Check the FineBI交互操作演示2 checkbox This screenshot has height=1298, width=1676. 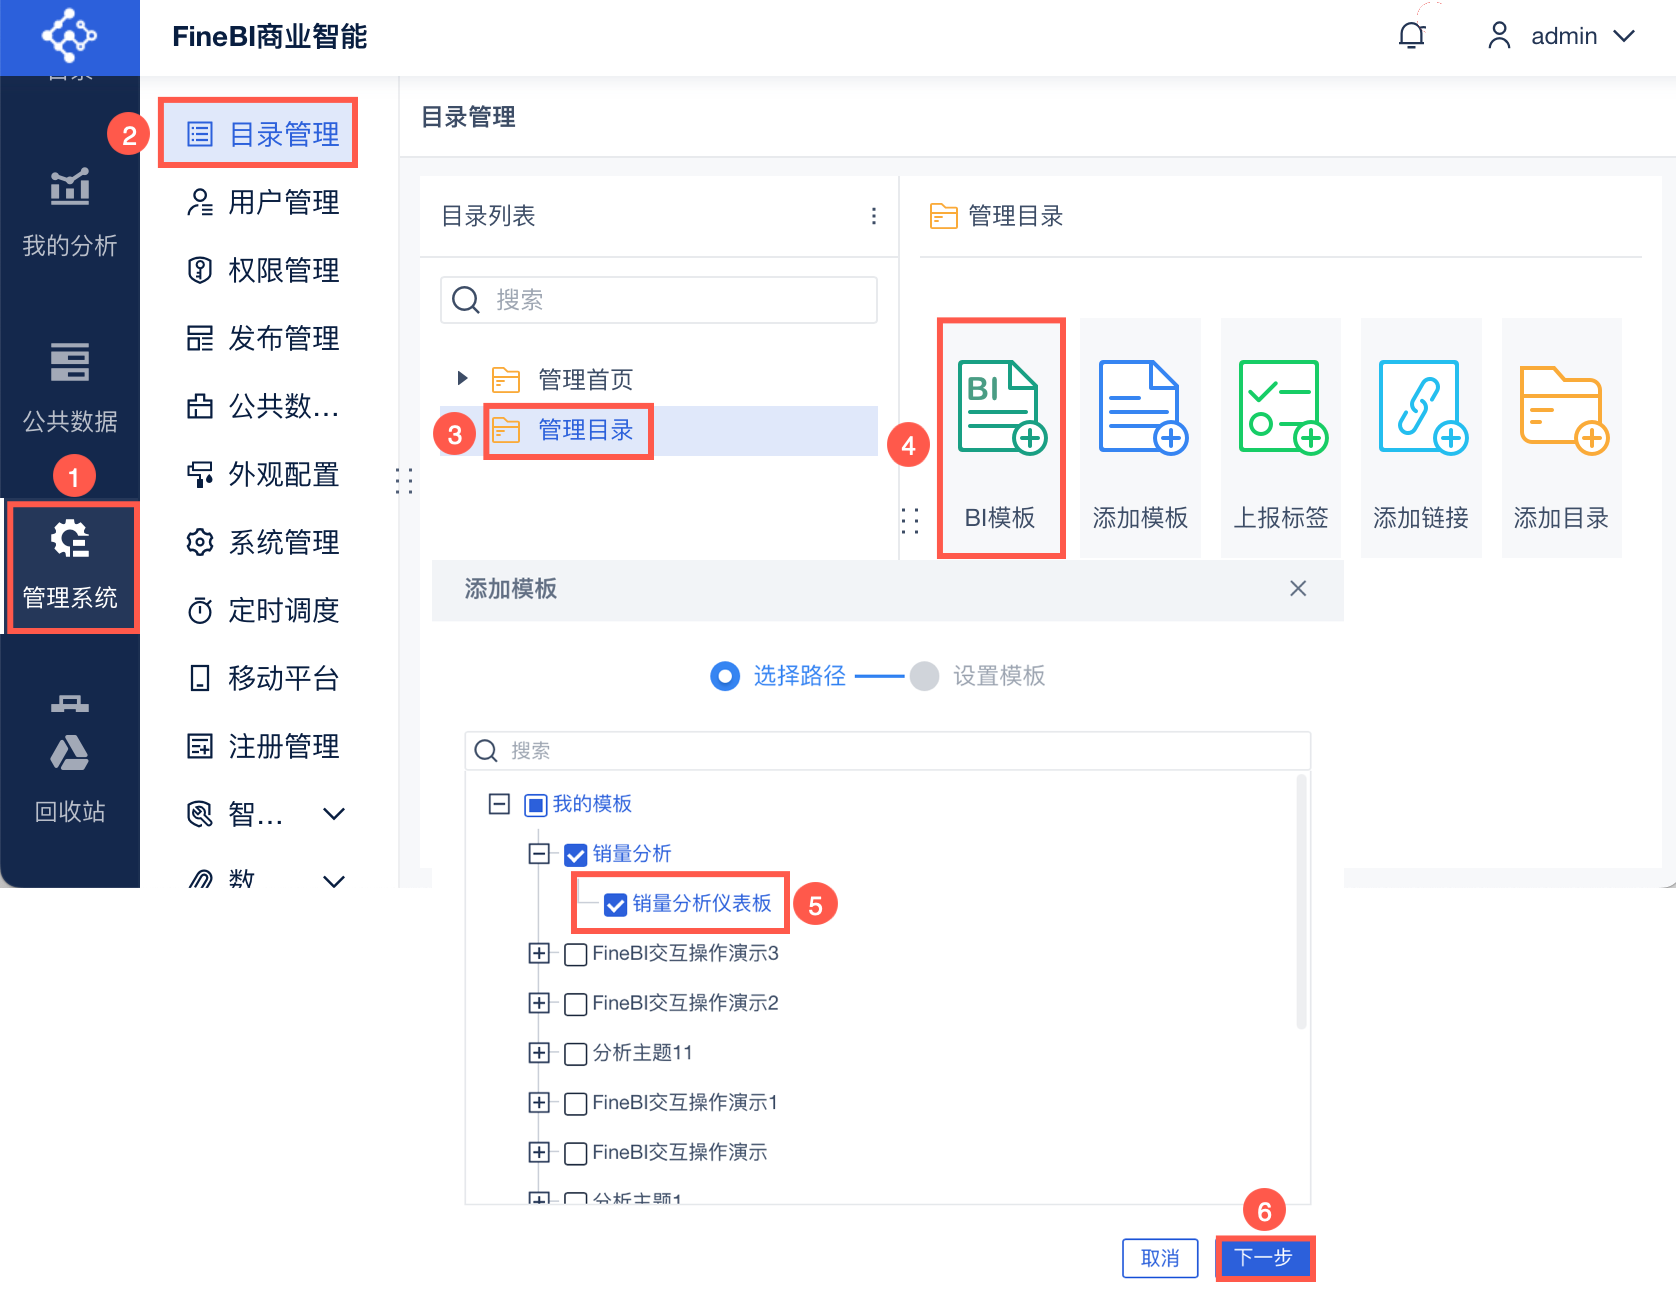pyautogui.click(x=575, y=1004)
